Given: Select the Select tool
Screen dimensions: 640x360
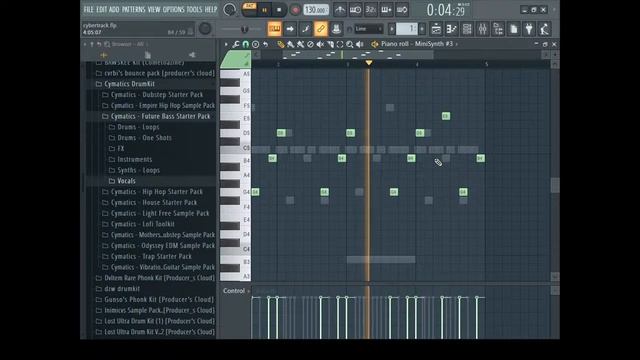Looking at the screenshot, I should coord(340,44).
